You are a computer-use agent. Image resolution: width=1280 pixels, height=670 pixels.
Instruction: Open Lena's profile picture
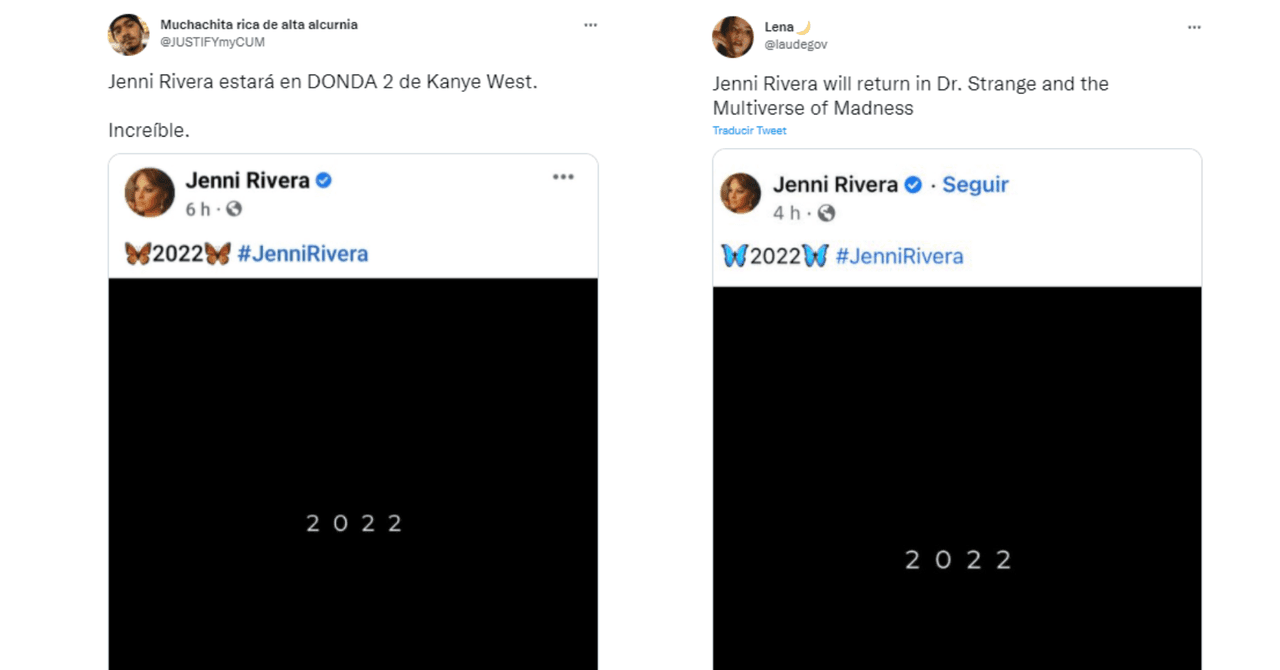coord(733,37)
